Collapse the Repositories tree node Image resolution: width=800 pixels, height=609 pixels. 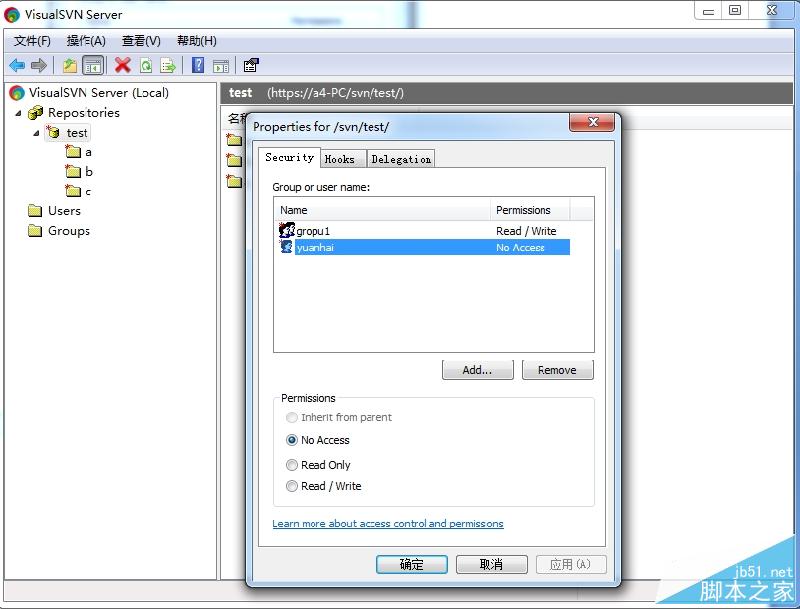[x=18, y=113]
